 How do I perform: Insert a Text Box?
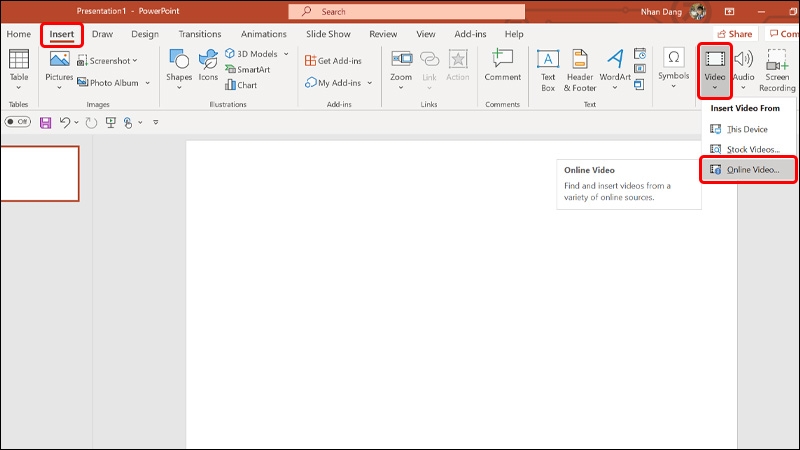click(548, 71)
